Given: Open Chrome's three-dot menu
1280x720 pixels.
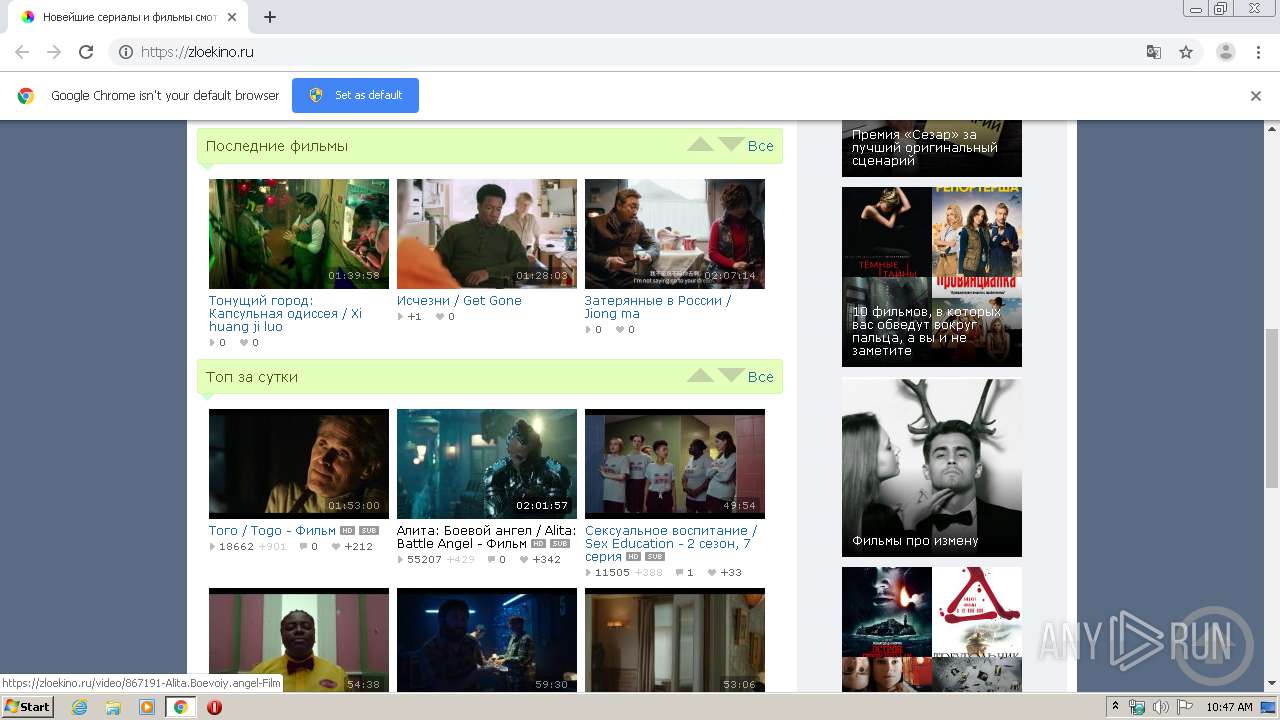Looking at the screenshot, I should [1259, 52].
